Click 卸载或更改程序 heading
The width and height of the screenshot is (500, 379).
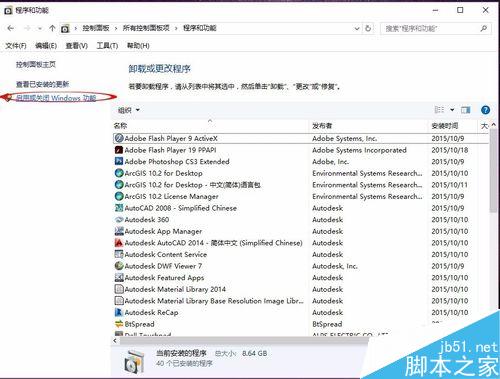159,69
